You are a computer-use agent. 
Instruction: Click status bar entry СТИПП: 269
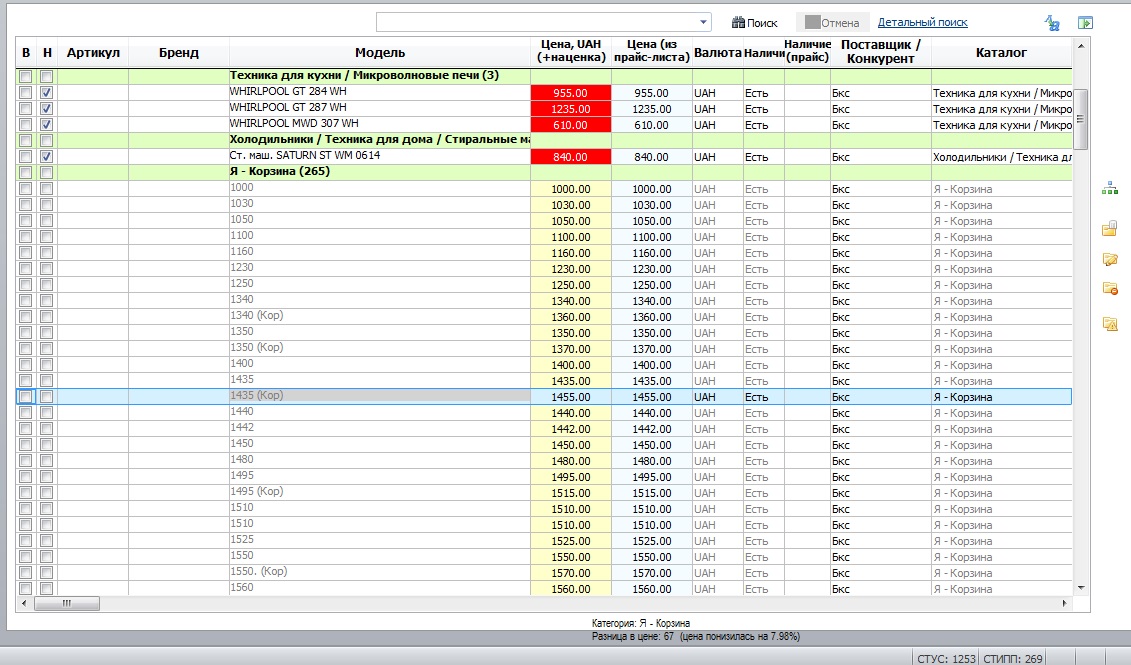pos(1013,658)
